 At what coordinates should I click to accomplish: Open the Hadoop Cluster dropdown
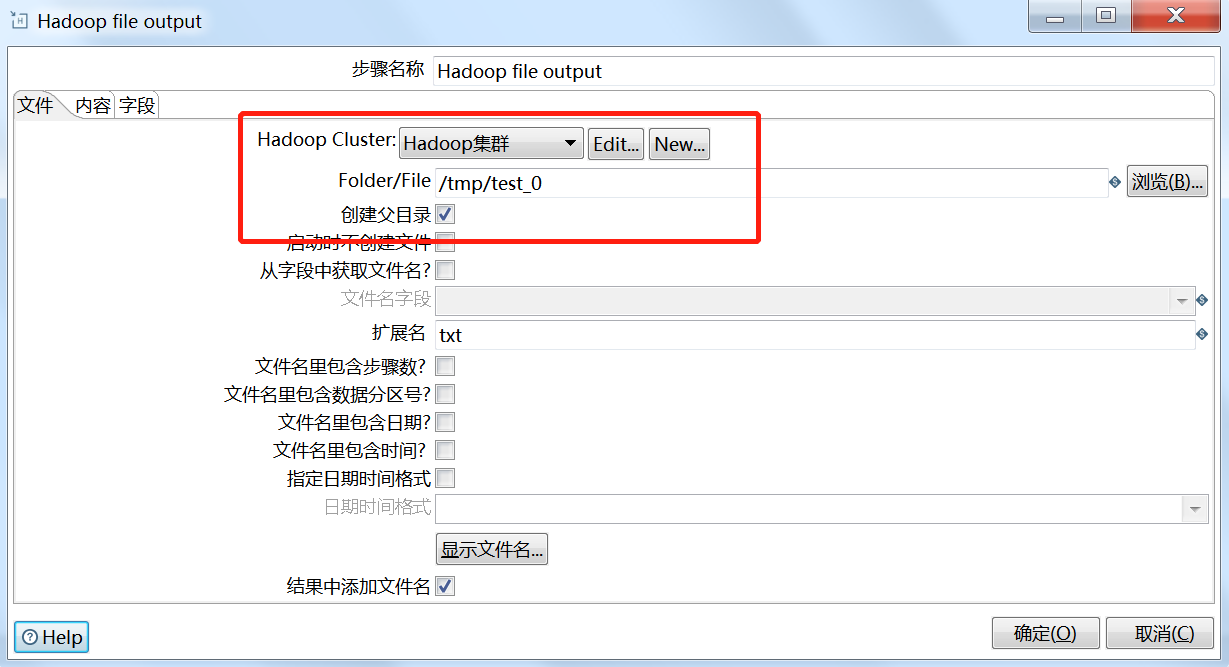491,144
